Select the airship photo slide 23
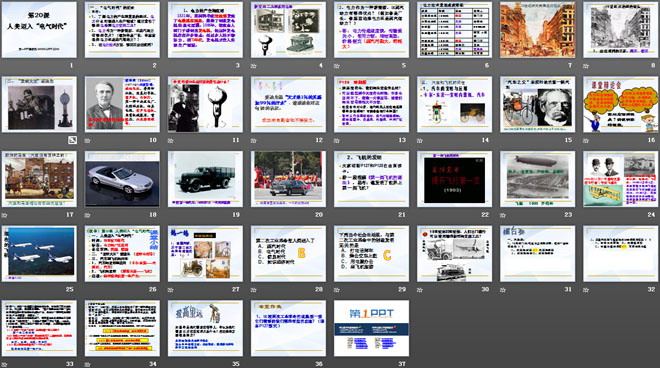The image size is (660, 368). pyautogui.click(x=538, y=179)
